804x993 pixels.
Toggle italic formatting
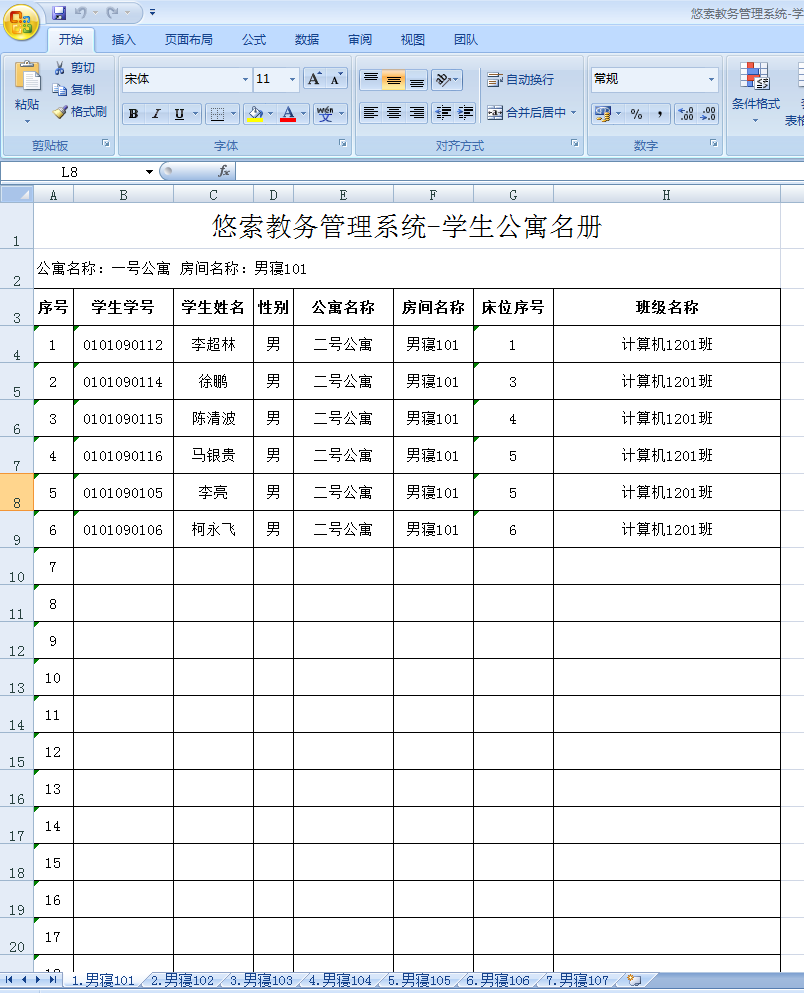pyautogui.click(x=156, y=114)
